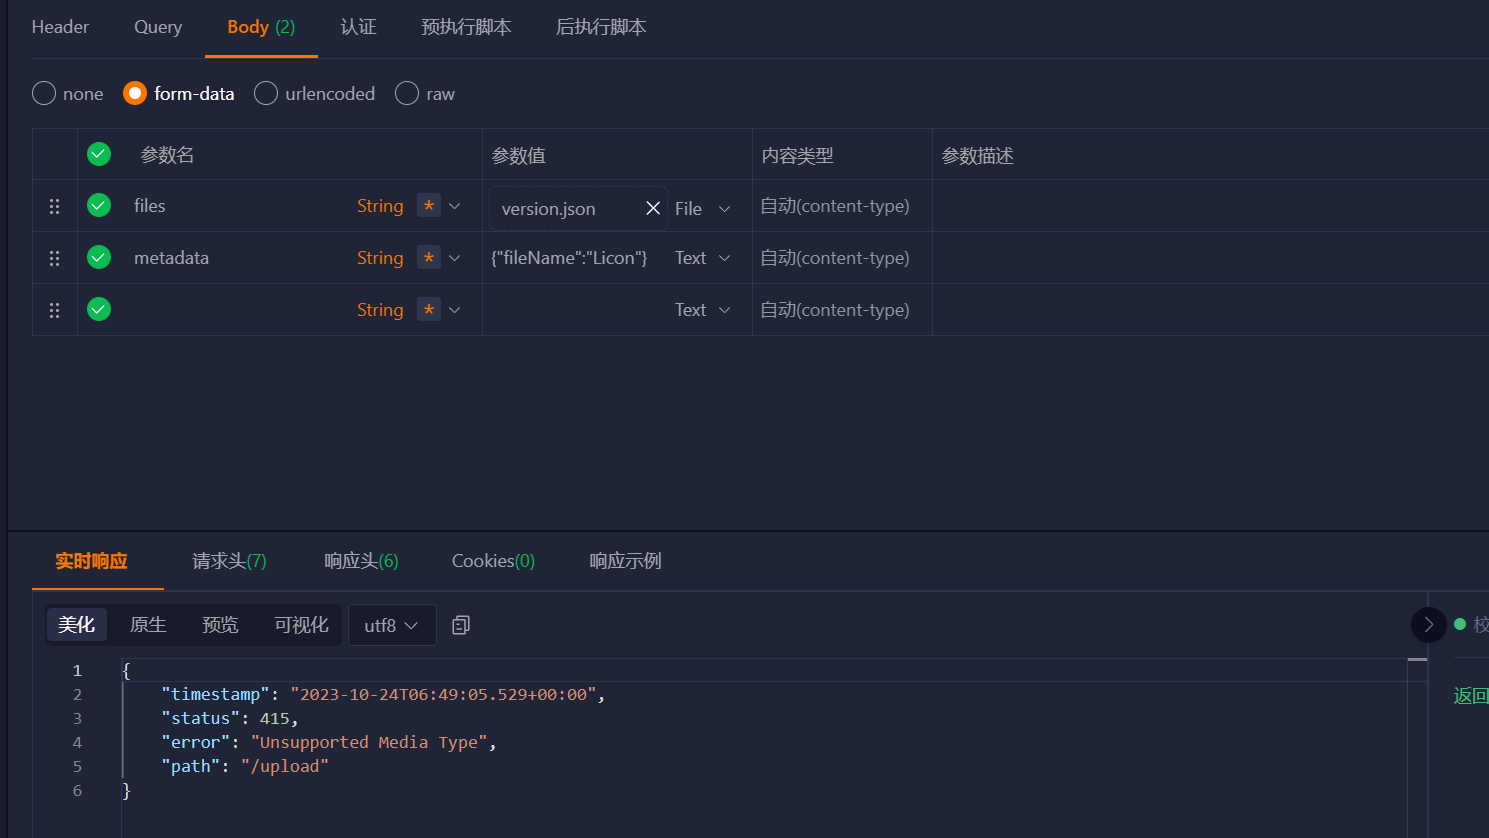Screen dimensions: 1489x838
Task: Open the Text value-type dropdown for metadata
Action: pos(703,258)
